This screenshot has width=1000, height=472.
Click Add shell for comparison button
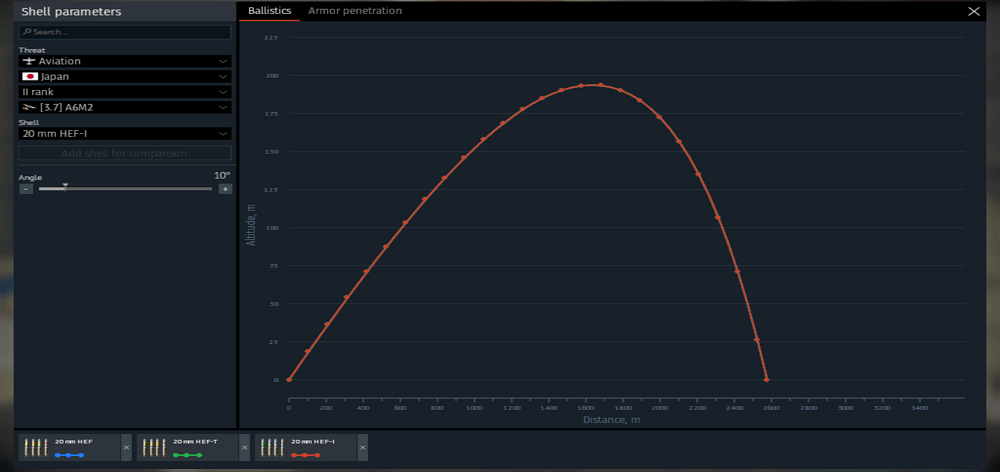tap(125, 153)
